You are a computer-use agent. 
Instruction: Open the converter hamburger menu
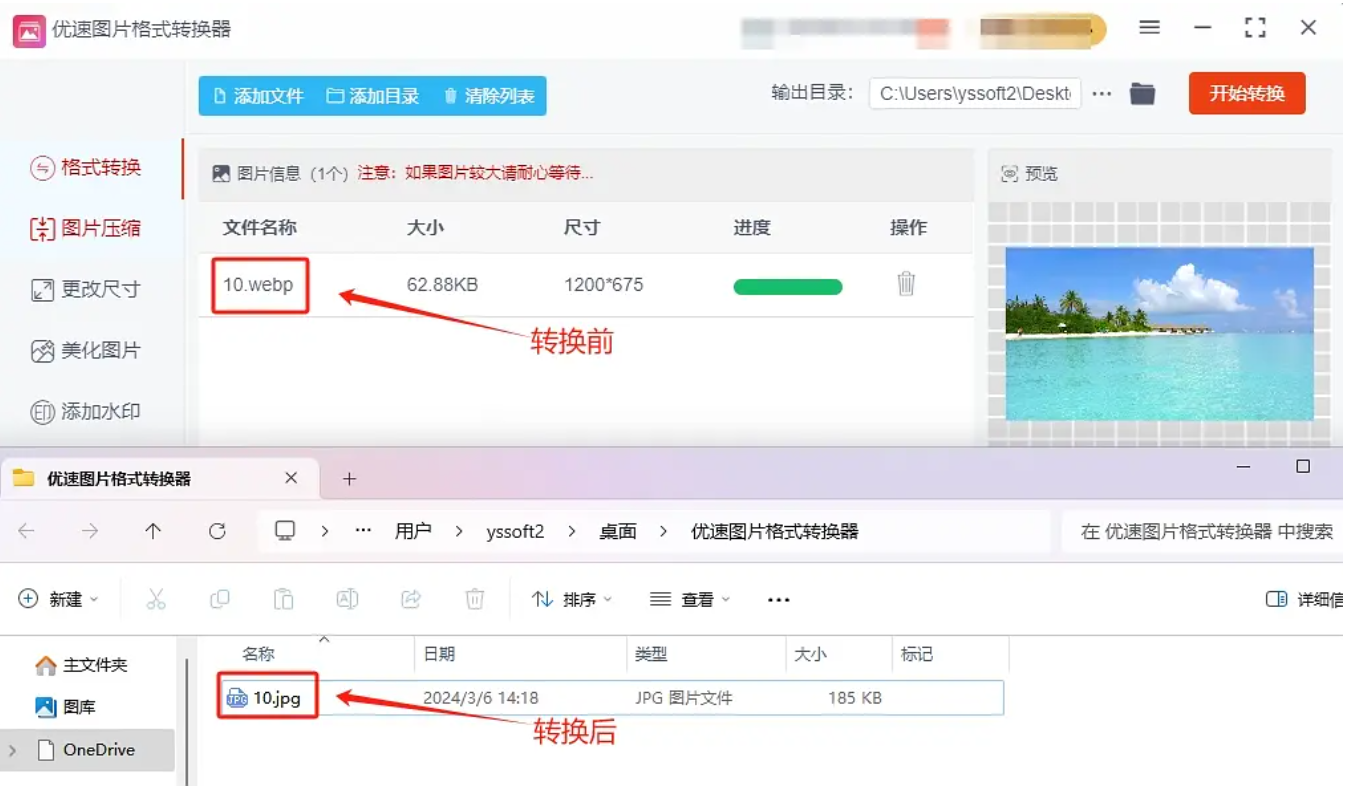(x=1150, y=28)
